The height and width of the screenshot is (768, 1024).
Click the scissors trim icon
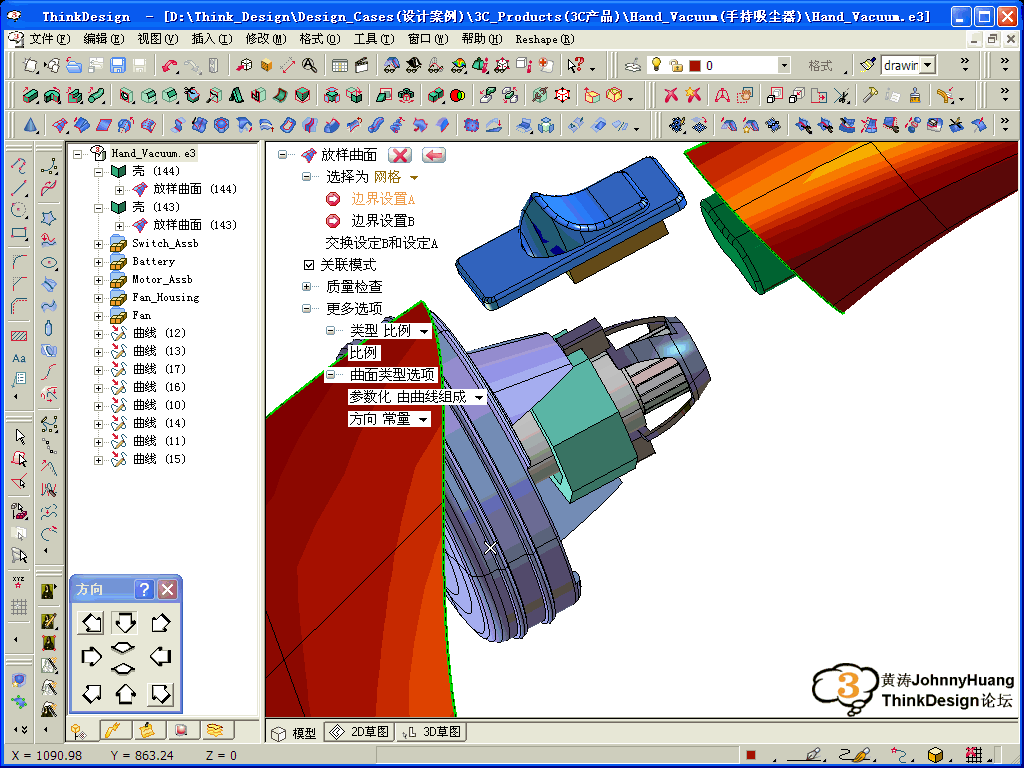(x=842, y=95)
